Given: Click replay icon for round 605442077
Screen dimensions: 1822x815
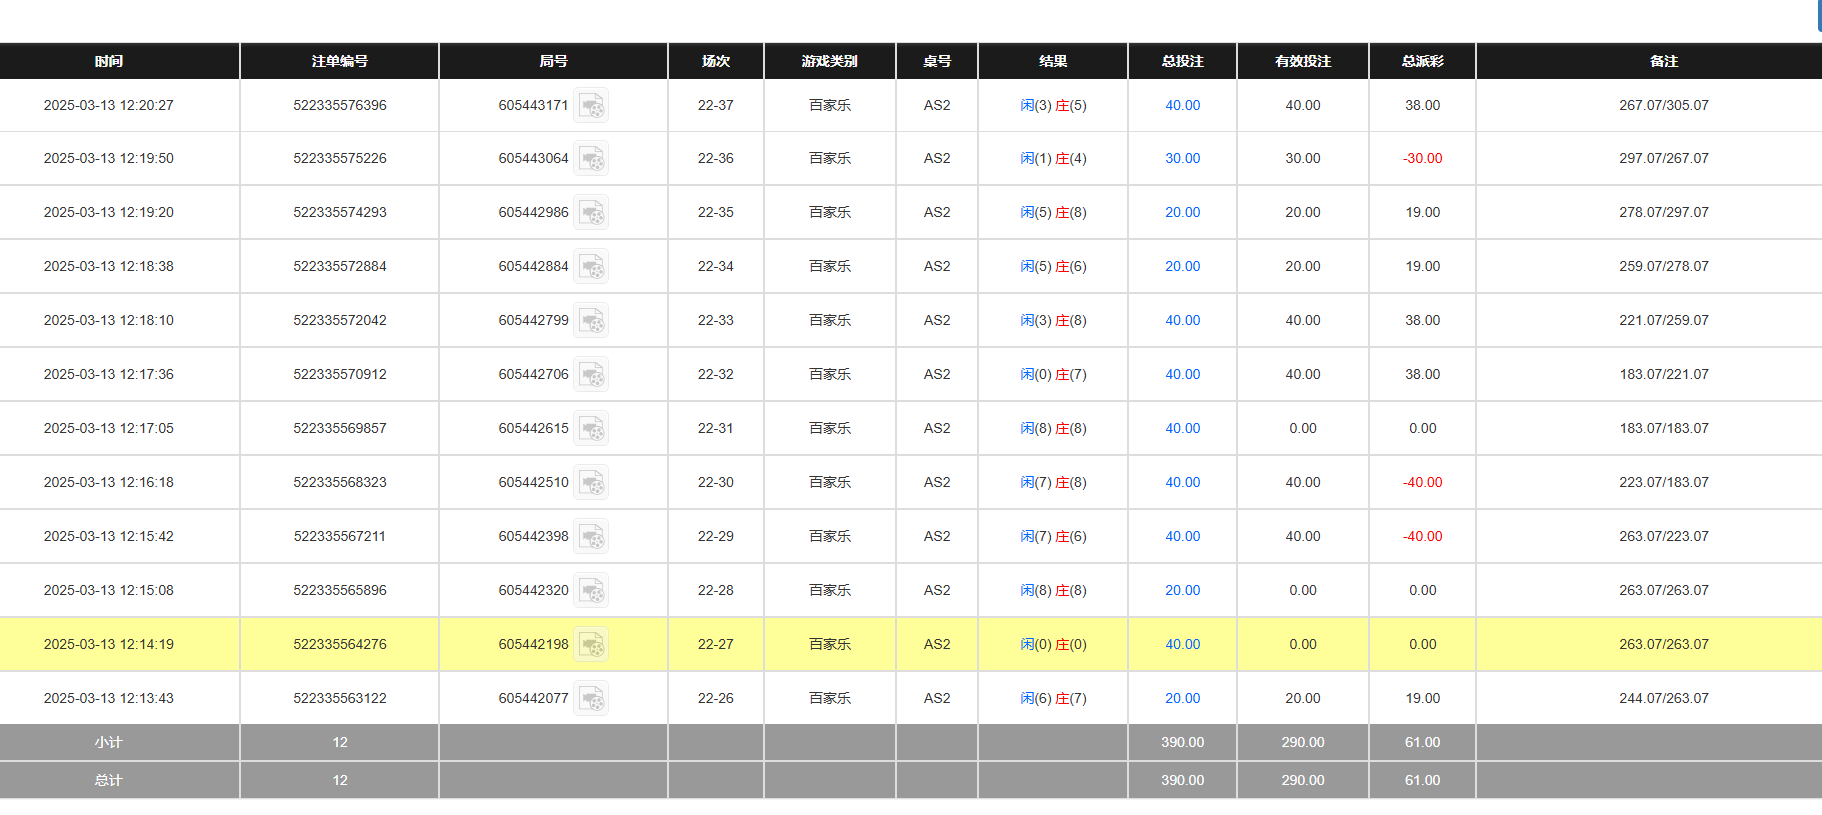Looking at the screenshot, I should coord(591,699).
